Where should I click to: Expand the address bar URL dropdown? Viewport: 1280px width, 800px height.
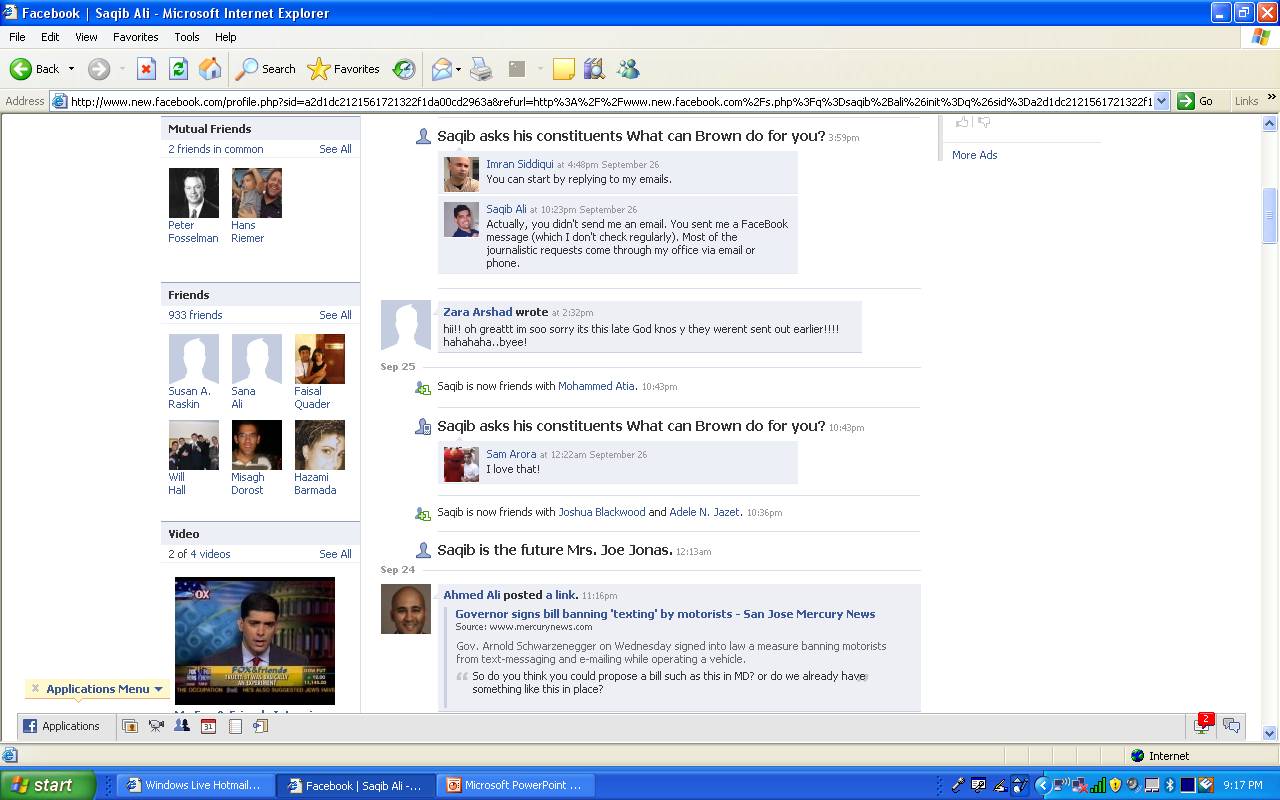coord(1161,101)
